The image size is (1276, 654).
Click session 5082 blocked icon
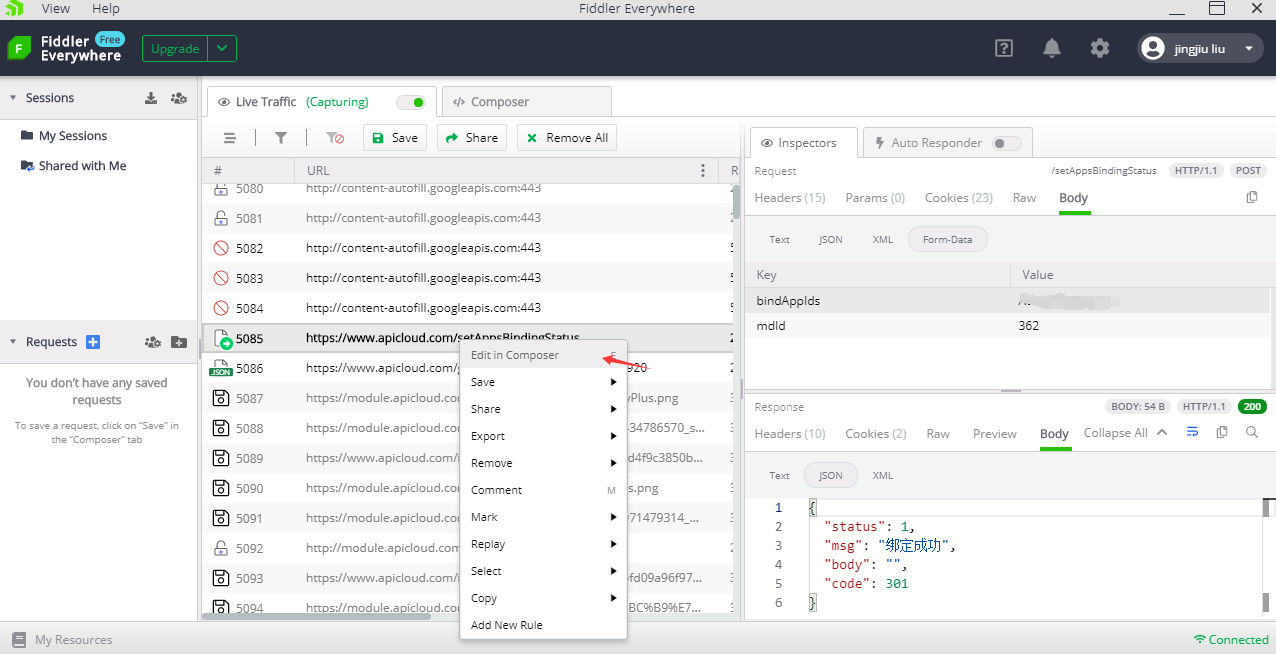(221, 248)
